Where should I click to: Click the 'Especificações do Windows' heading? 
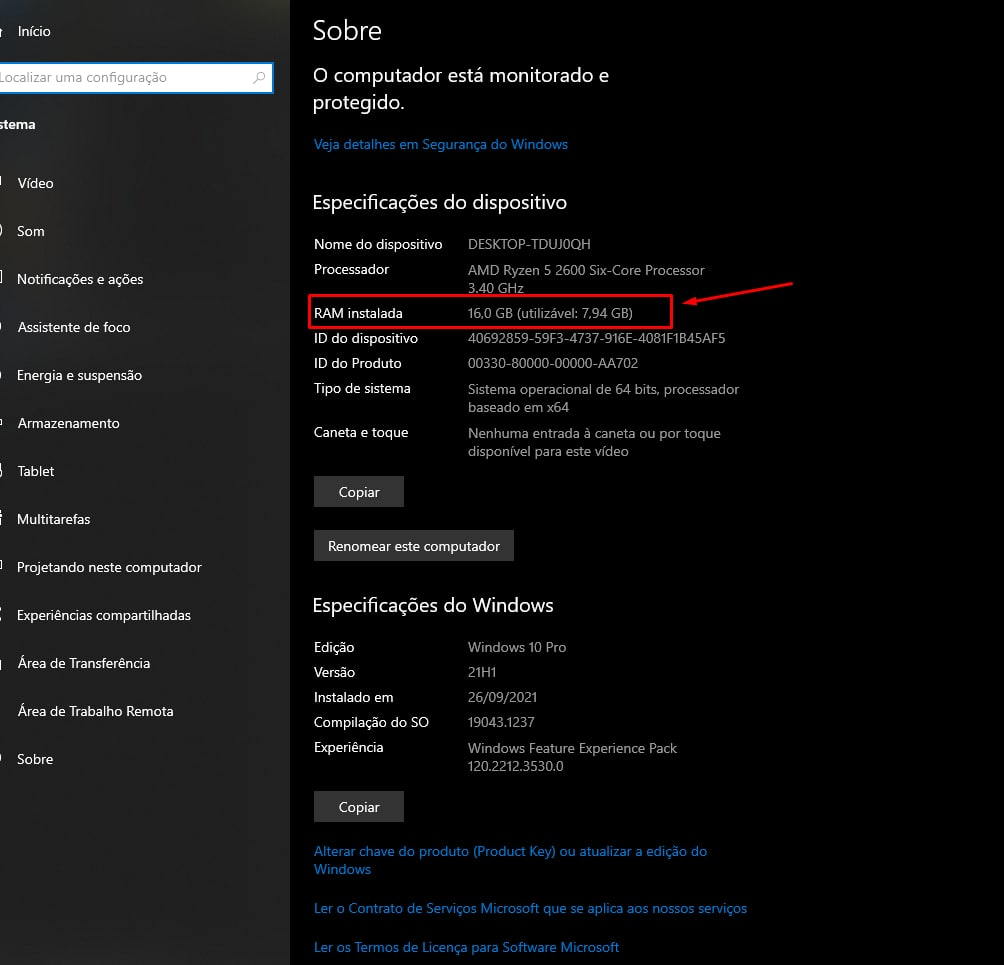click(x=433, y=606)
